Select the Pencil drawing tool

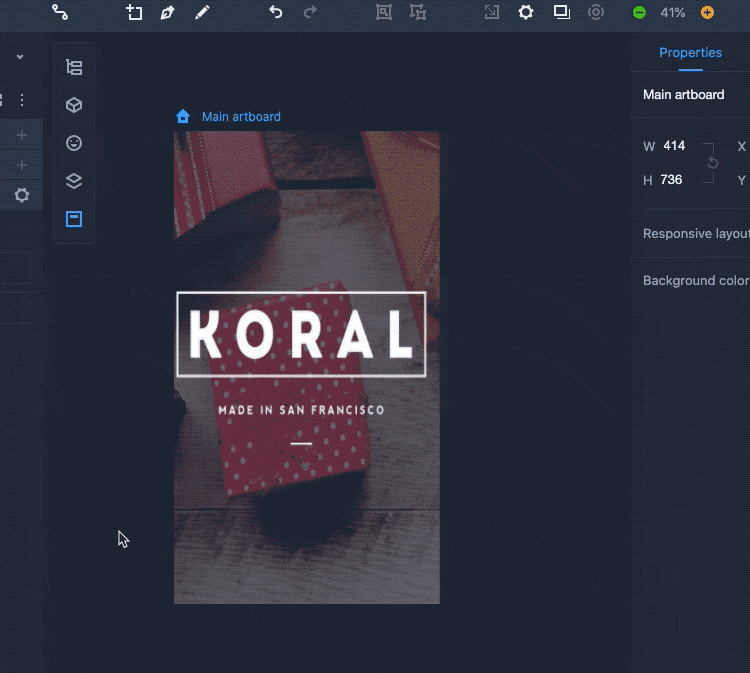202,12
